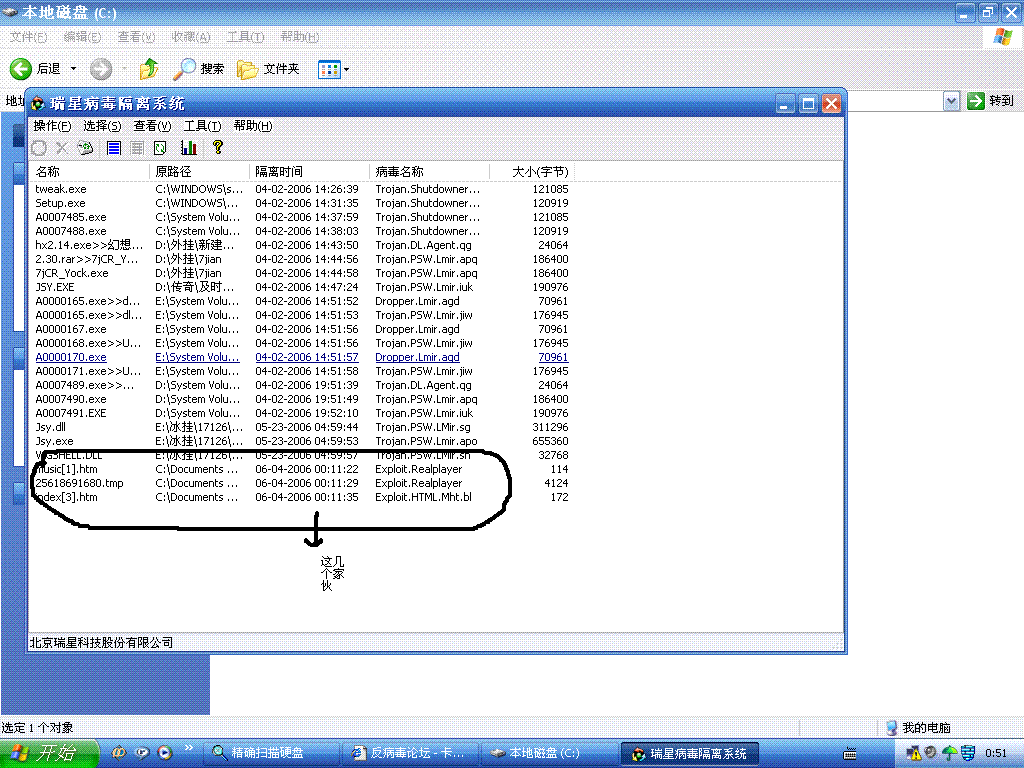Click the grayed restore circle icon in quarantine toolbar
The height and width of the screenshot is (768, 1024).
(x=39, y=148)
